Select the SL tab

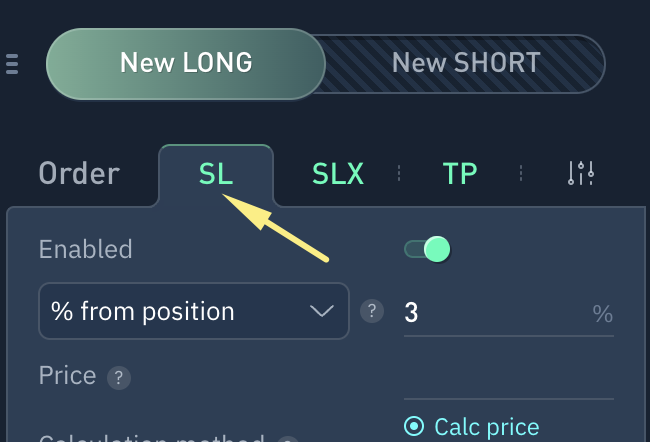215,173
